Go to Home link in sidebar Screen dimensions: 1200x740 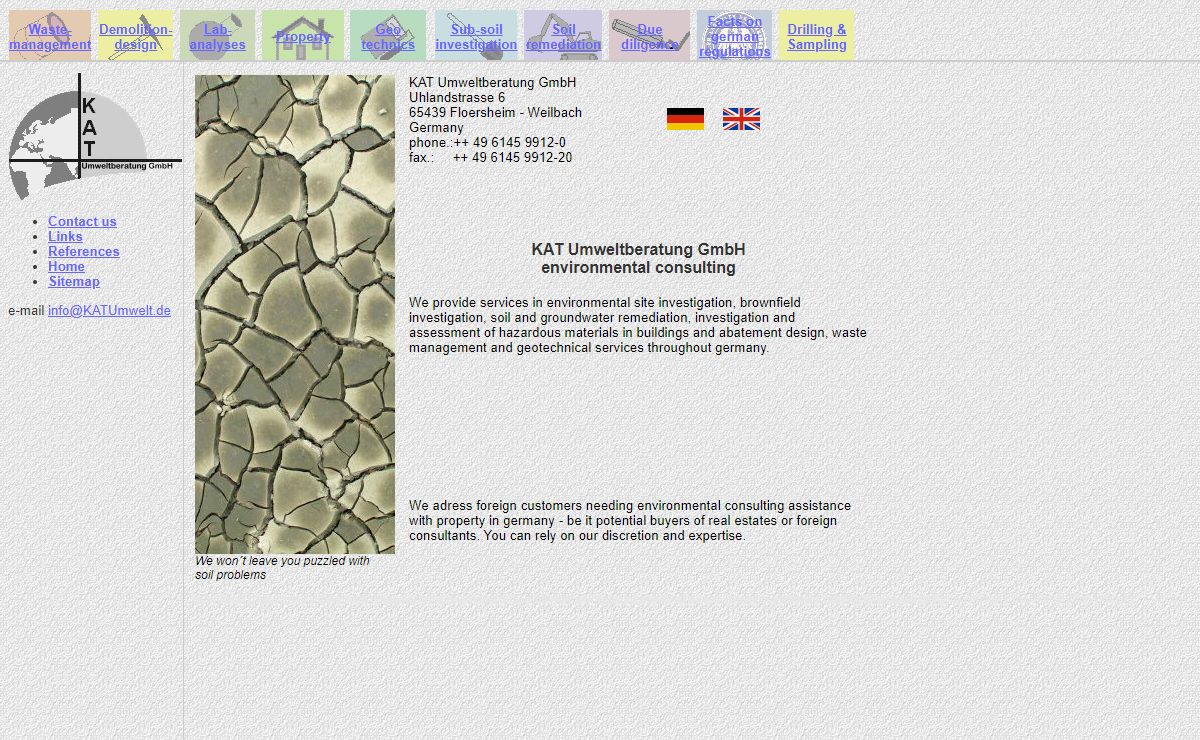click(66, 267)
